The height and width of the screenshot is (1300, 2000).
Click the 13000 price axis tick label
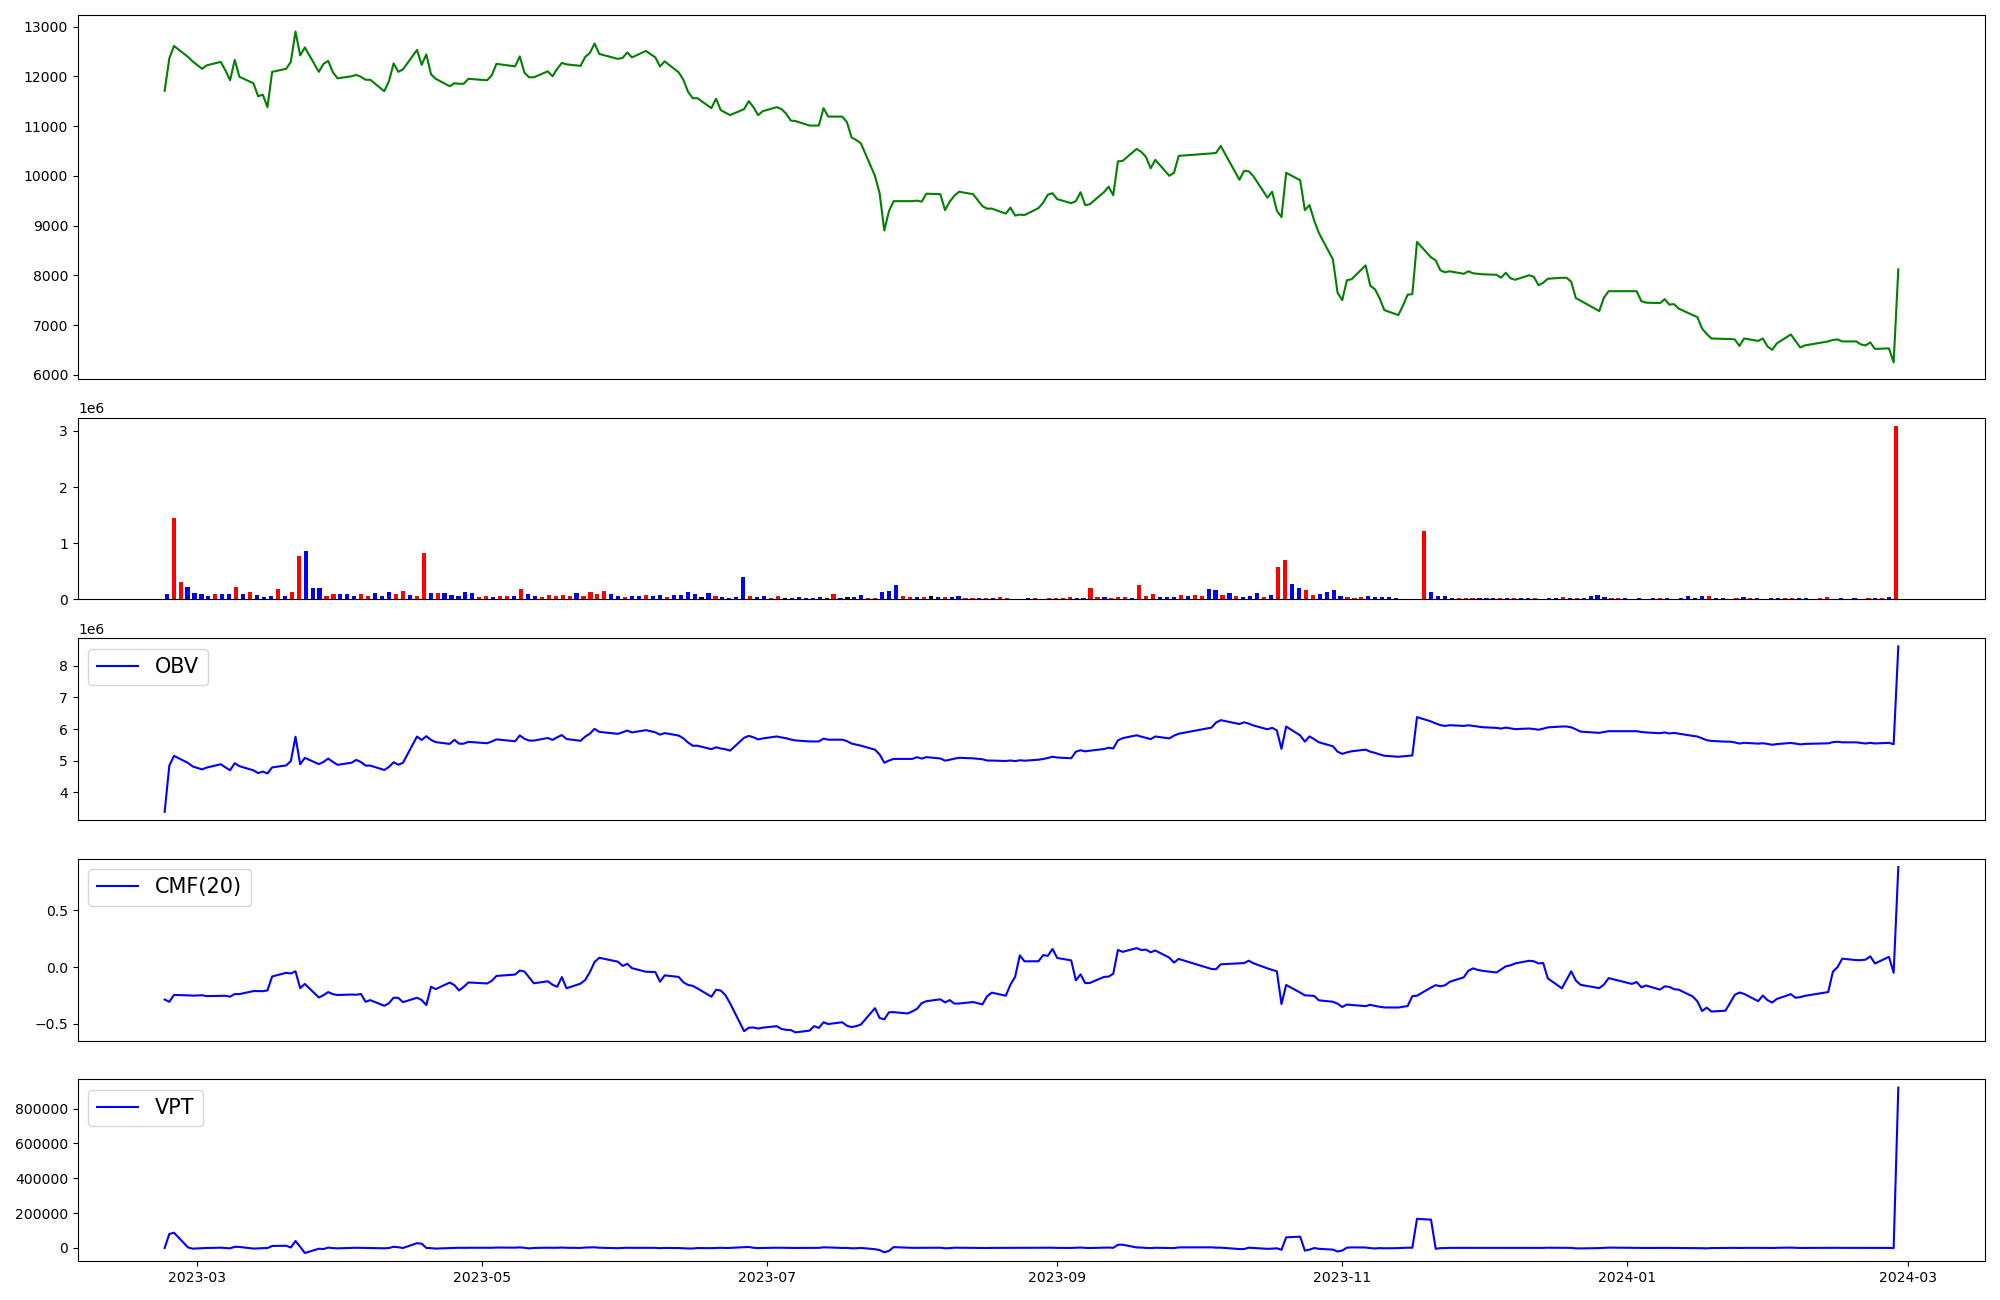44,27
